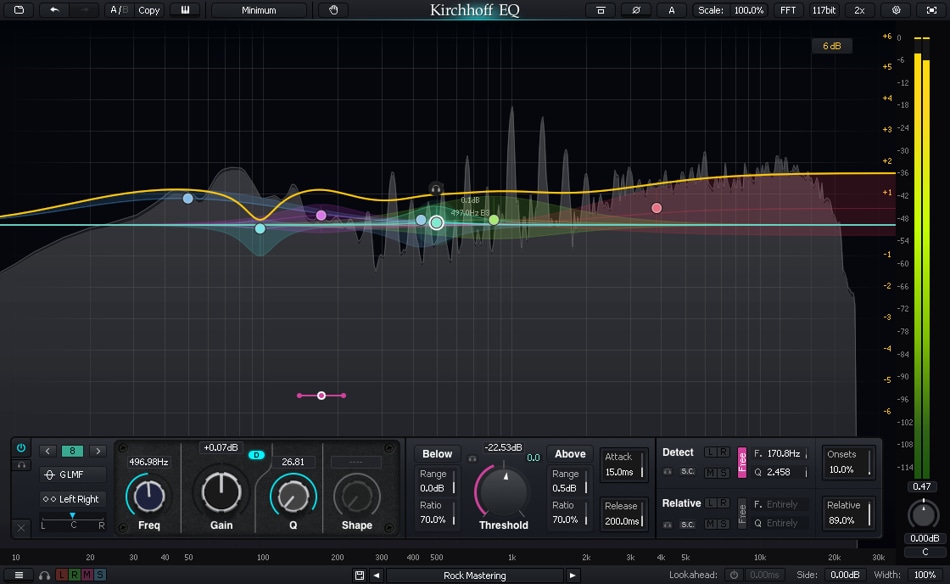
Task: Toggle the A/B comparison button
Action: [118, 10]
